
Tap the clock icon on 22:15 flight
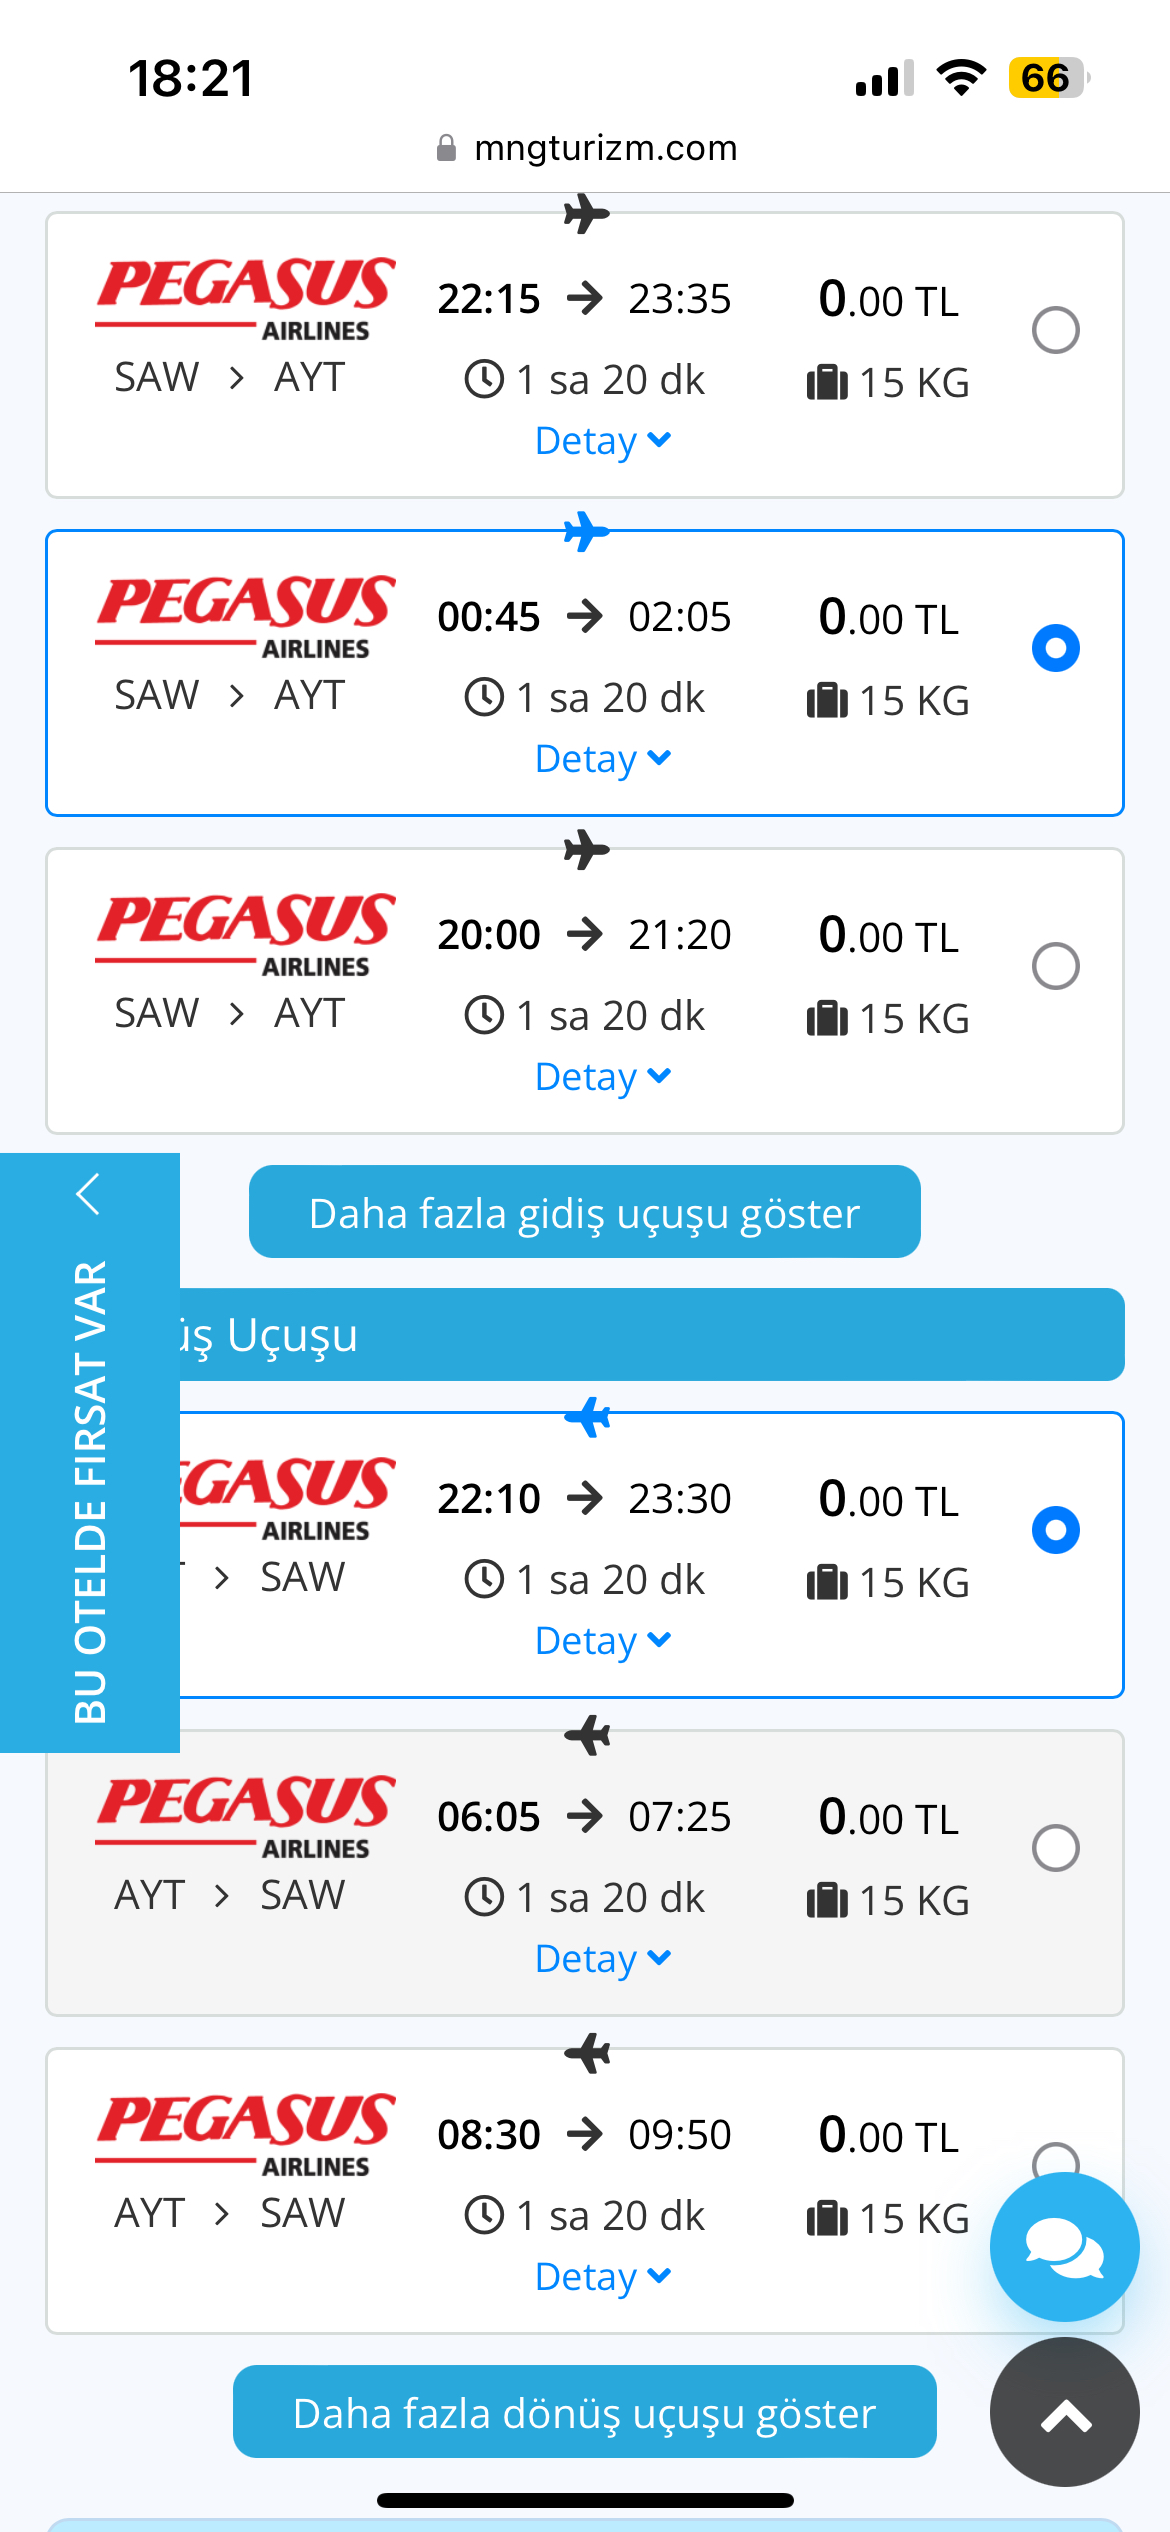(x=484, y=379)
